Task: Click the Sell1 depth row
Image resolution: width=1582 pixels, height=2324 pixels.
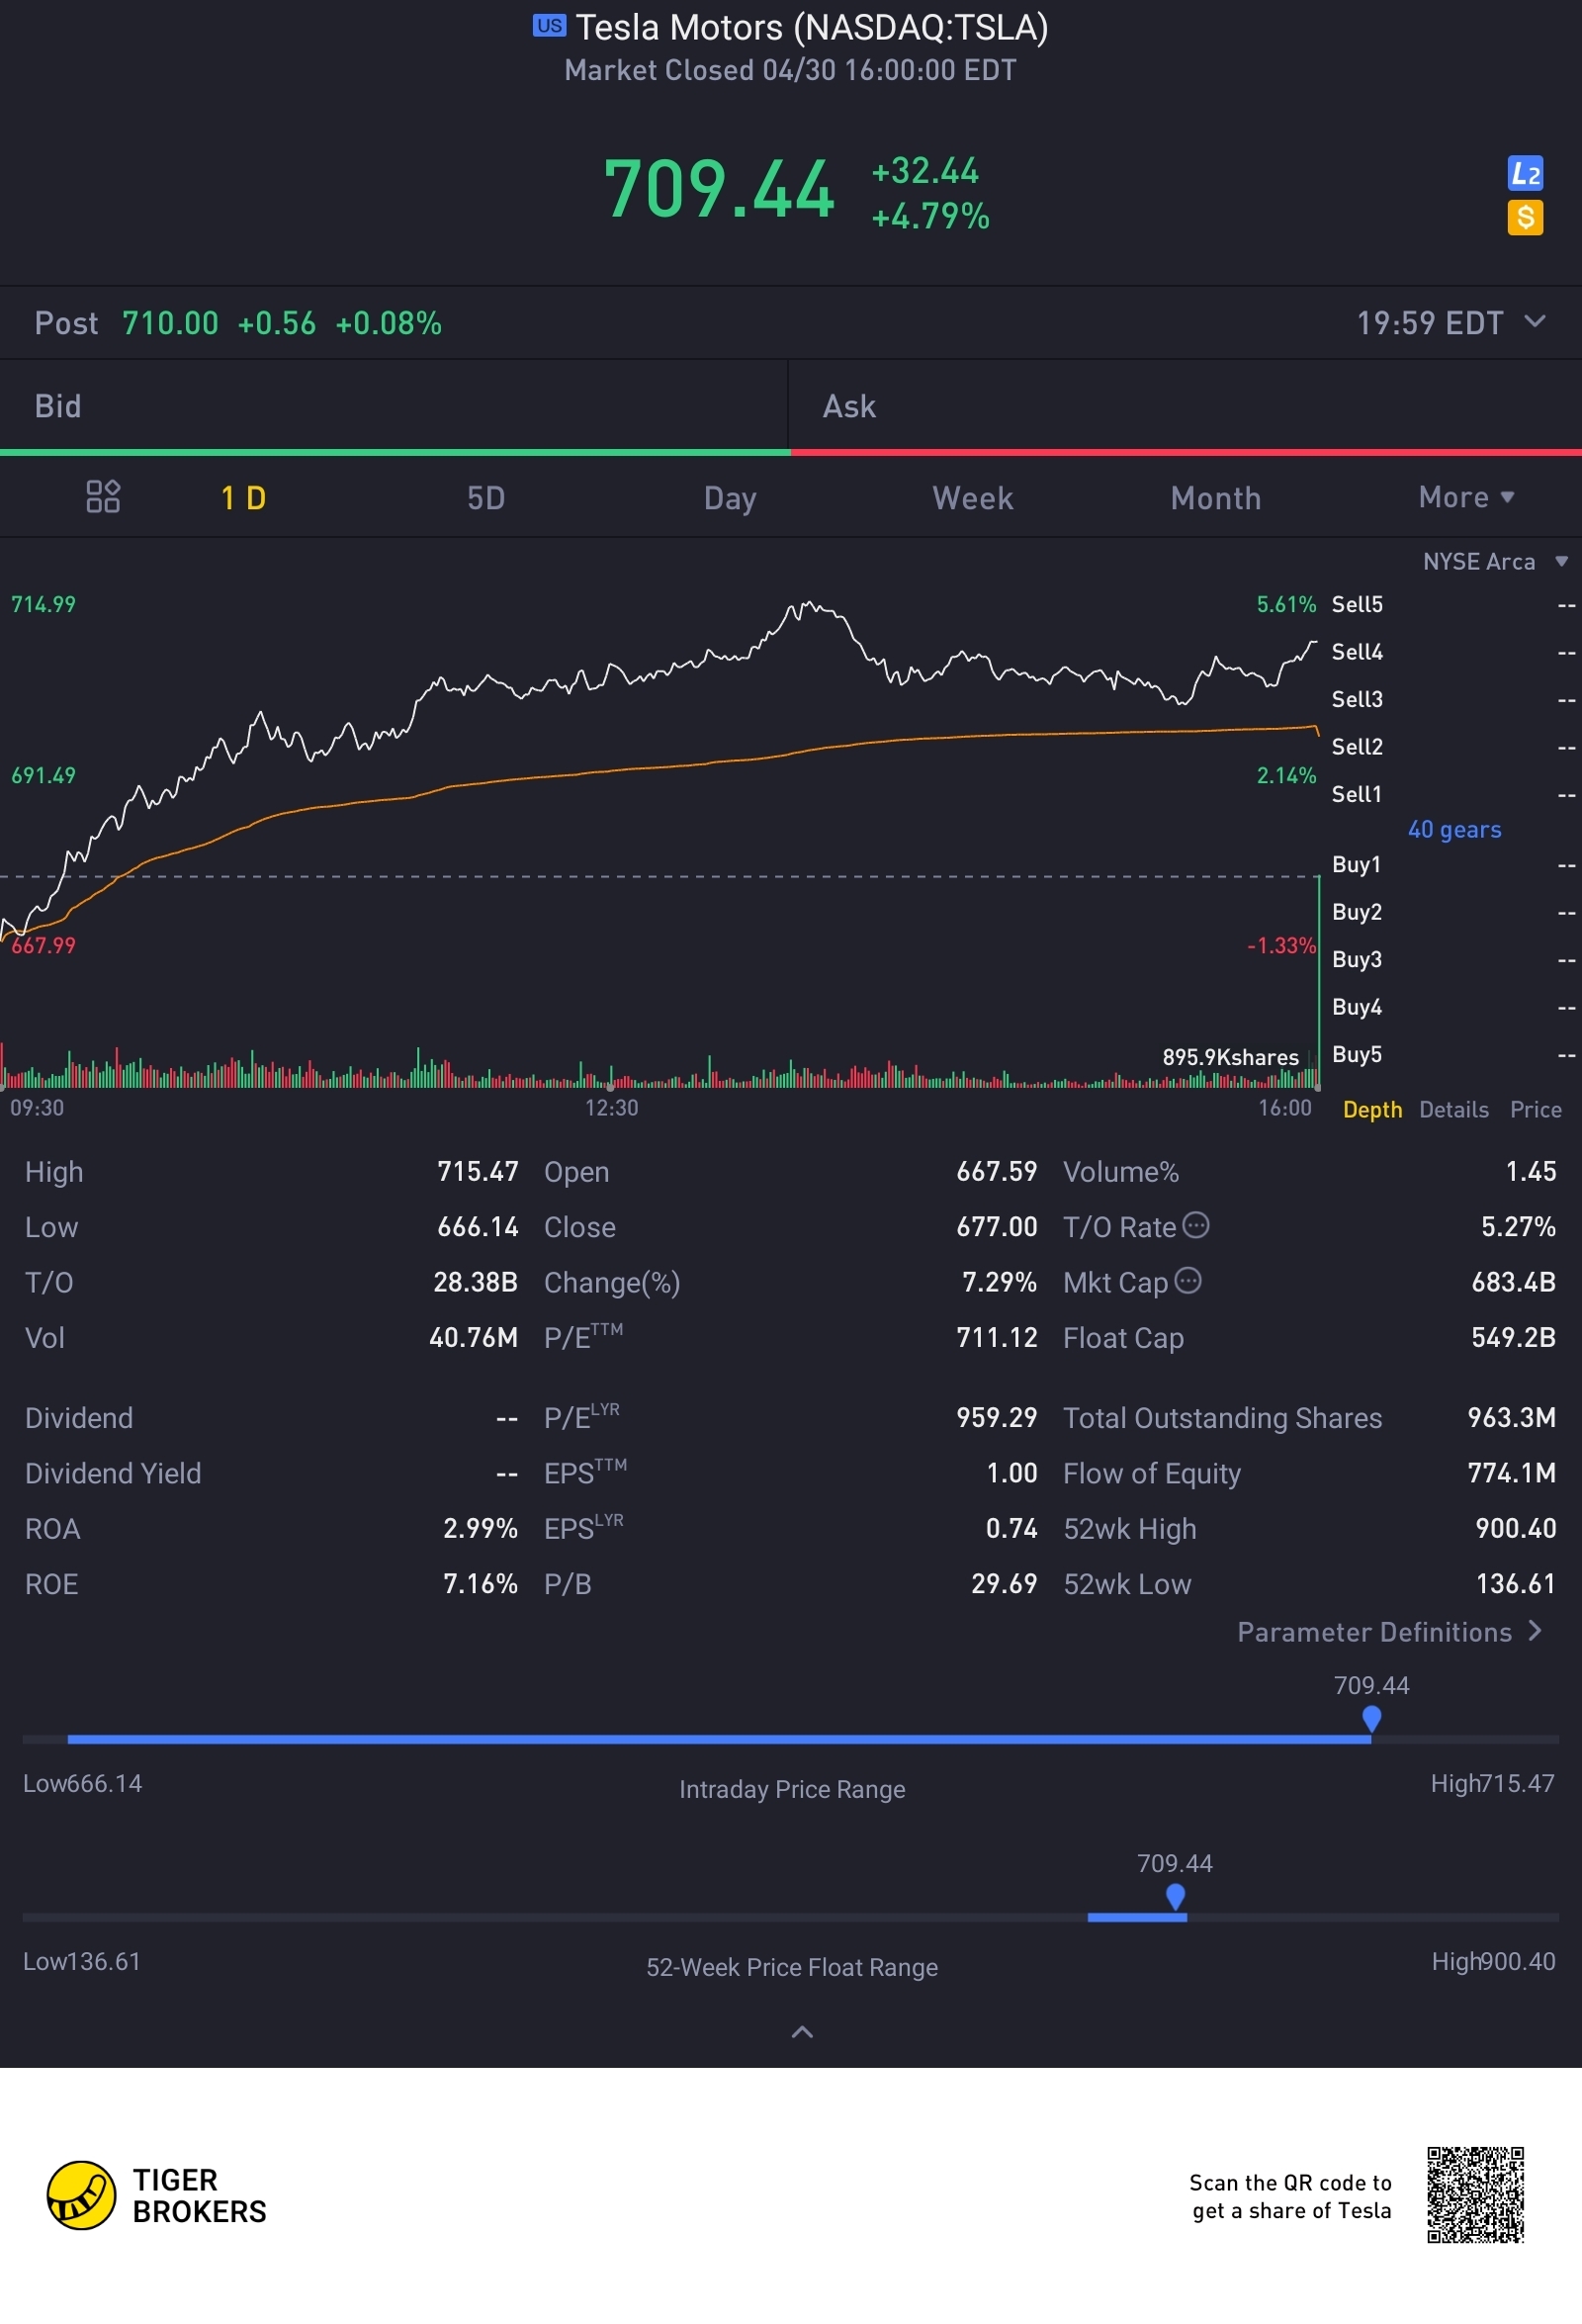Action: pyautogui.click(x=1453, y=794)
